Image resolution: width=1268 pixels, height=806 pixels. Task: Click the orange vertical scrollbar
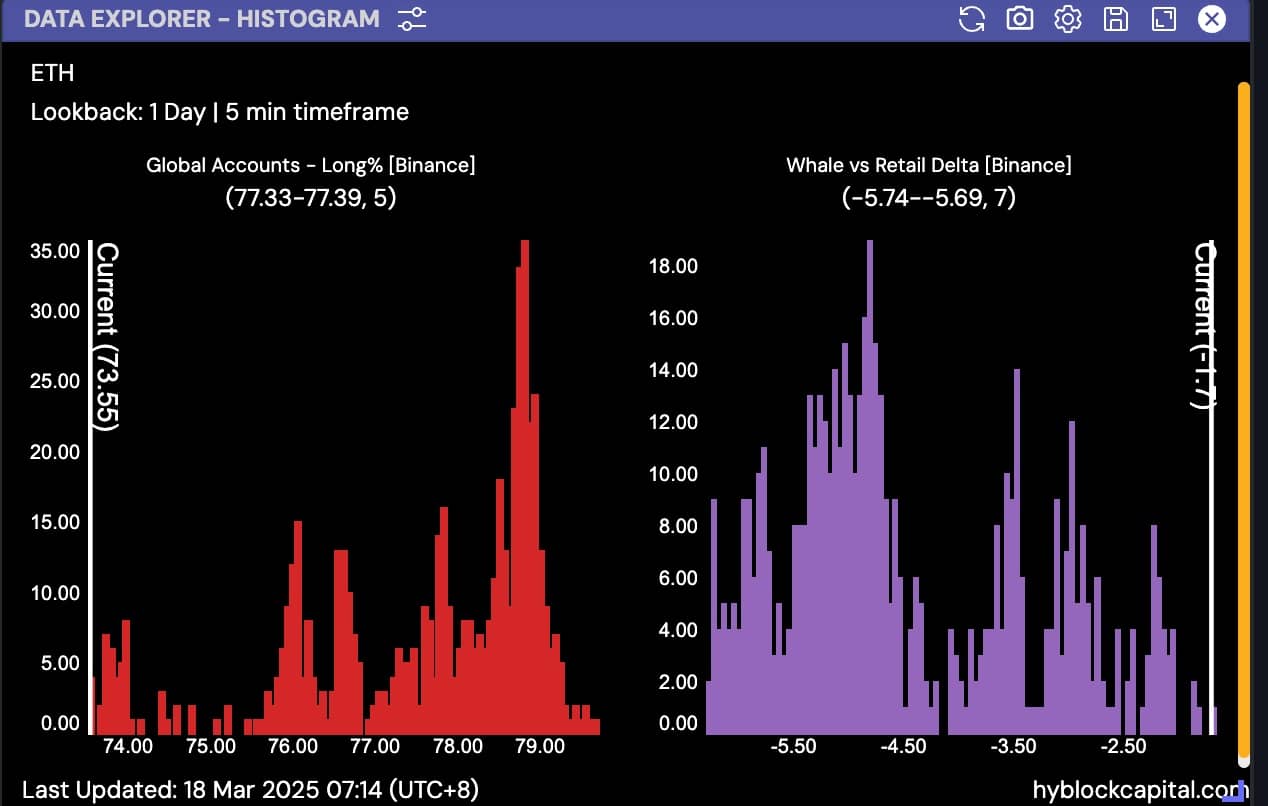point(1244,420)
